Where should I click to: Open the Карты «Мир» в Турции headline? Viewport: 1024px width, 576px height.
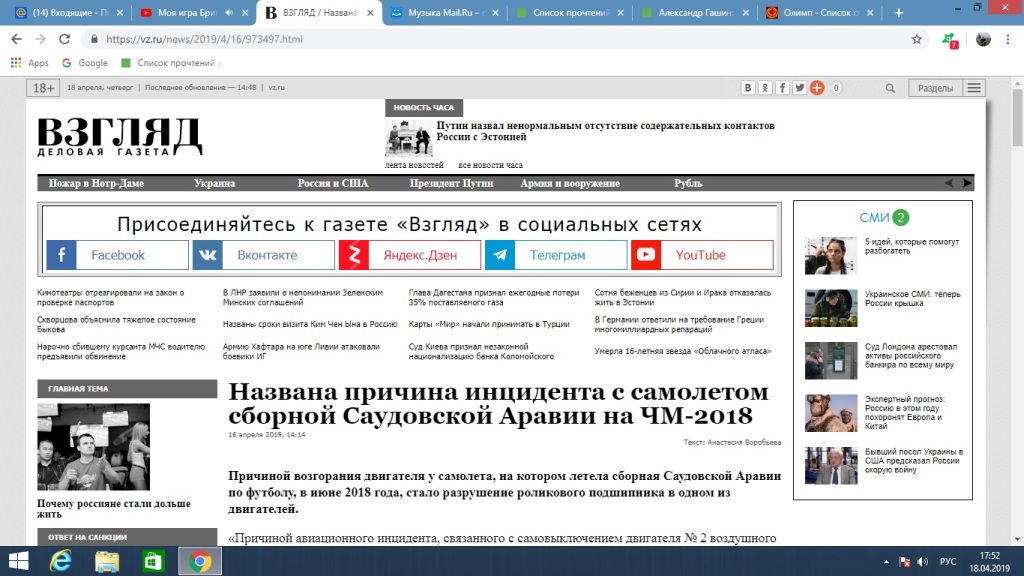point(489,324)
